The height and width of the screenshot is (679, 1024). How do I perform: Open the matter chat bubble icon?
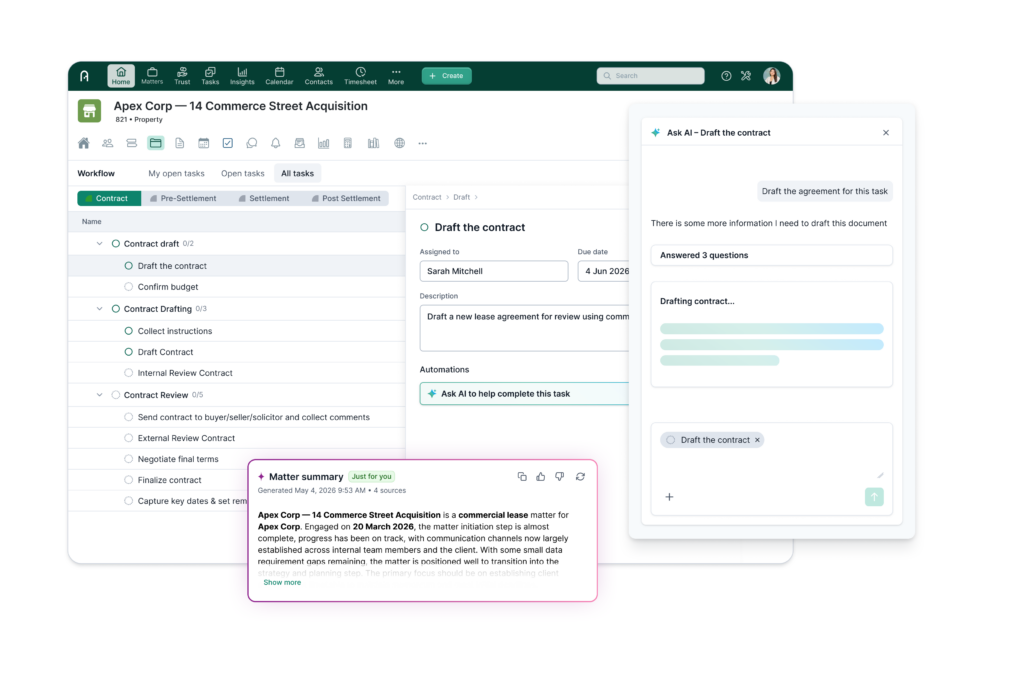pyautogui.click(x=251, y=143)
